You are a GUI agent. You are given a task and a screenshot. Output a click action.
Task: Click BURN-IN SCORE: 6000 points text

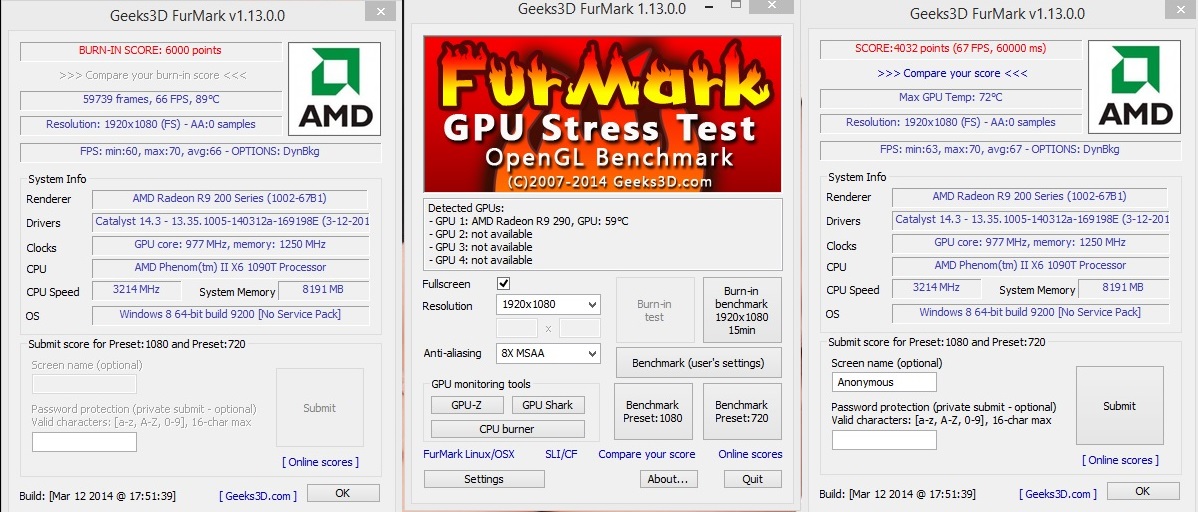[151, 50]
